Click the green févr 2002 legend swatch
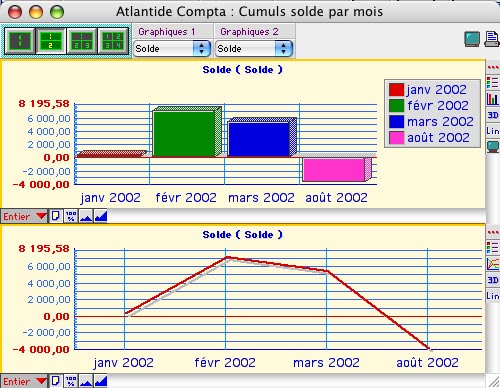This screenshot has width=500, height=388. [396, 106]
